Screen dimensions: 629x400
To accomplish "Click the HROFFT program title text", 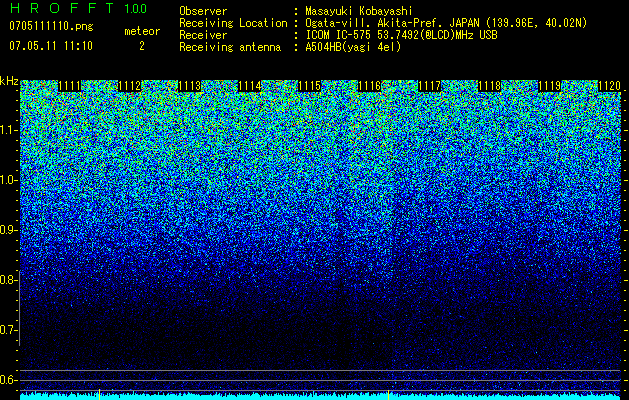I will 62,8.
